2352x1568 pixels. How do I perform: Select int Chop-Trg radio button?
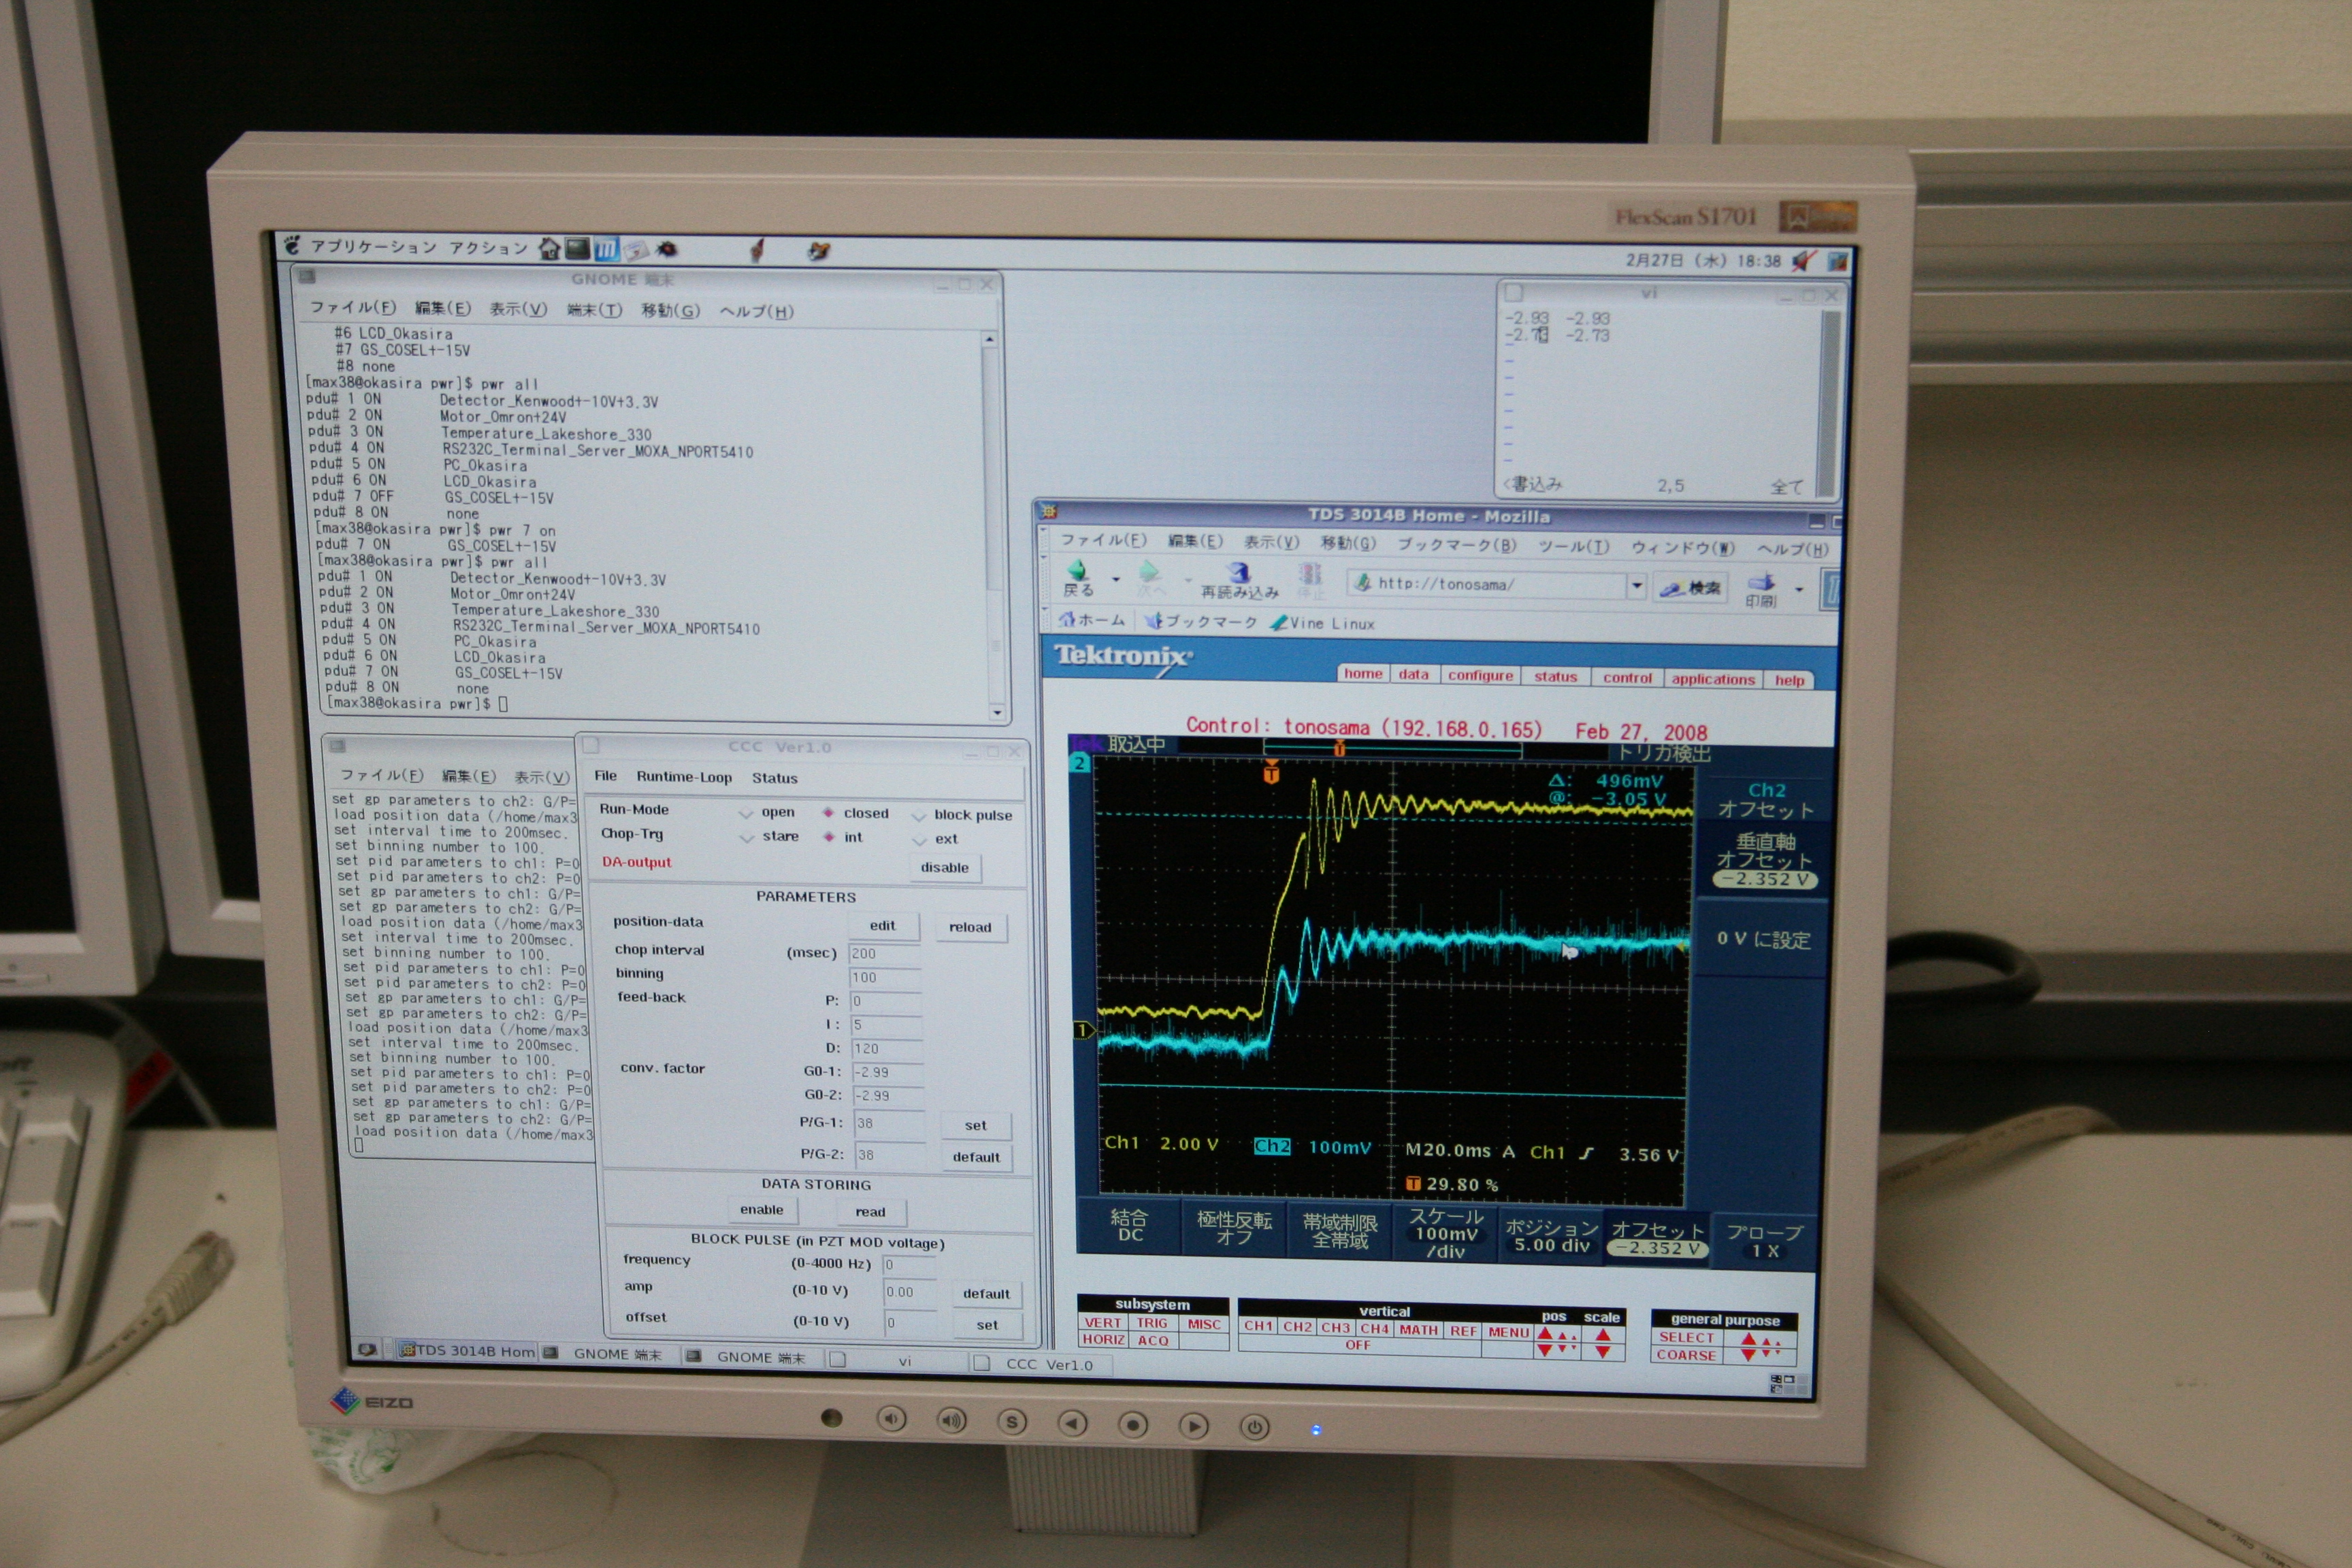pos(829,837)
